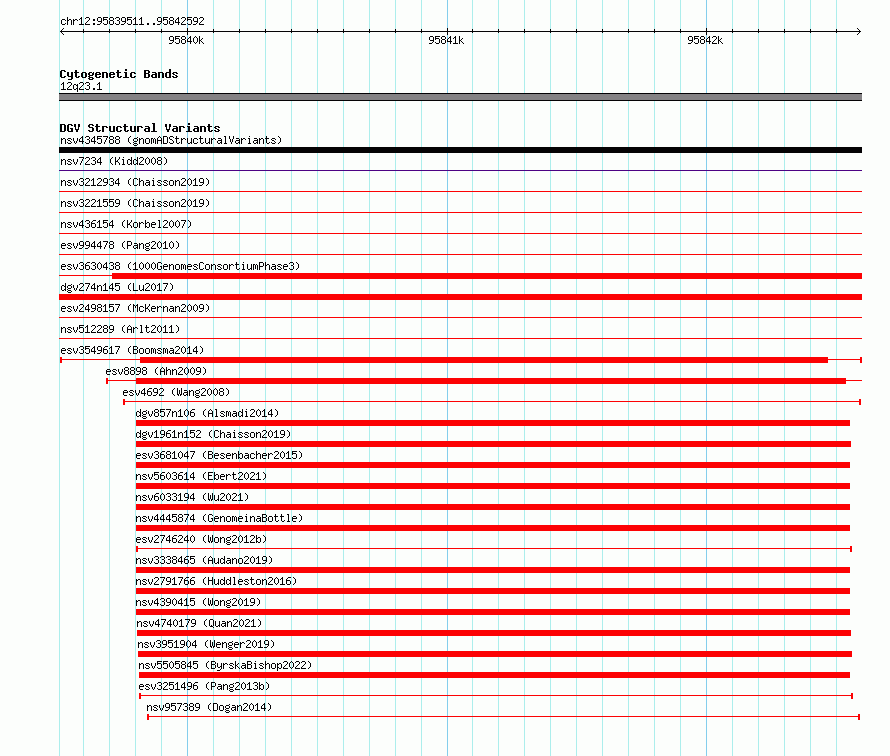Open variant esv994478 (Pang2010)

[120, 245]
